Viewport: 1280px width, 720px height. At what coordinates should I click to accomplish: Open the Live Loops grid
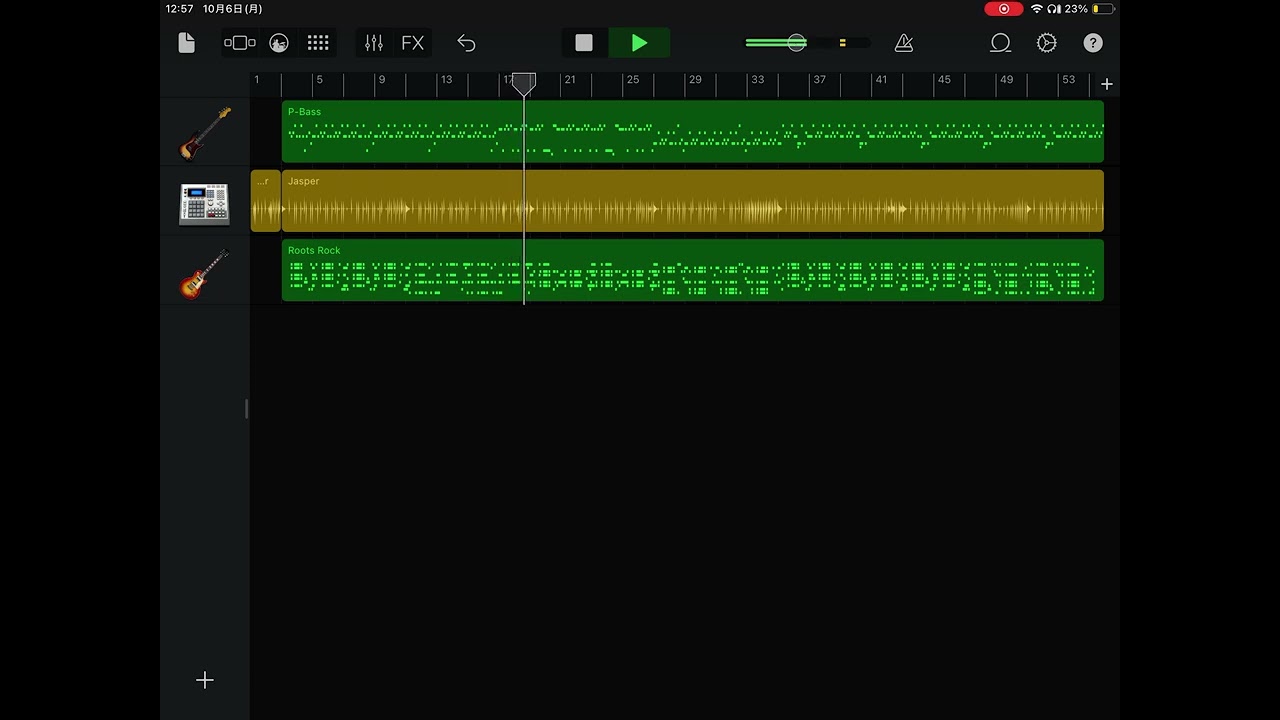(x=318, y=43)
